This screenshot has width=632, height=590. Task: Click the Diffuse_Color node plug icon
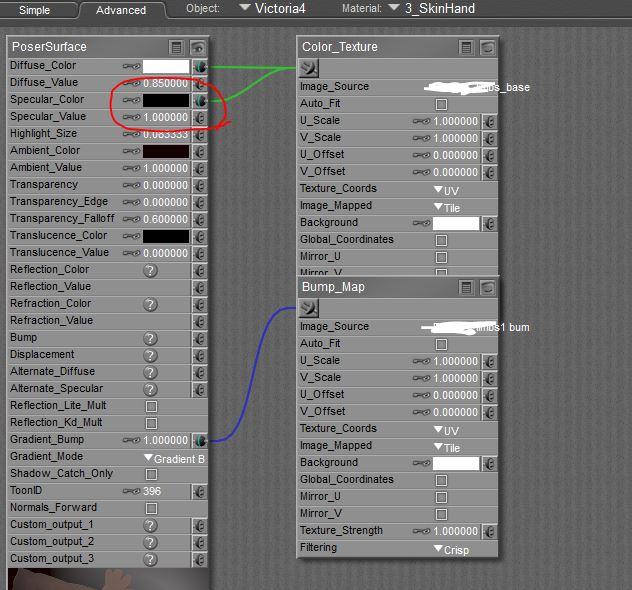(200, 66)
